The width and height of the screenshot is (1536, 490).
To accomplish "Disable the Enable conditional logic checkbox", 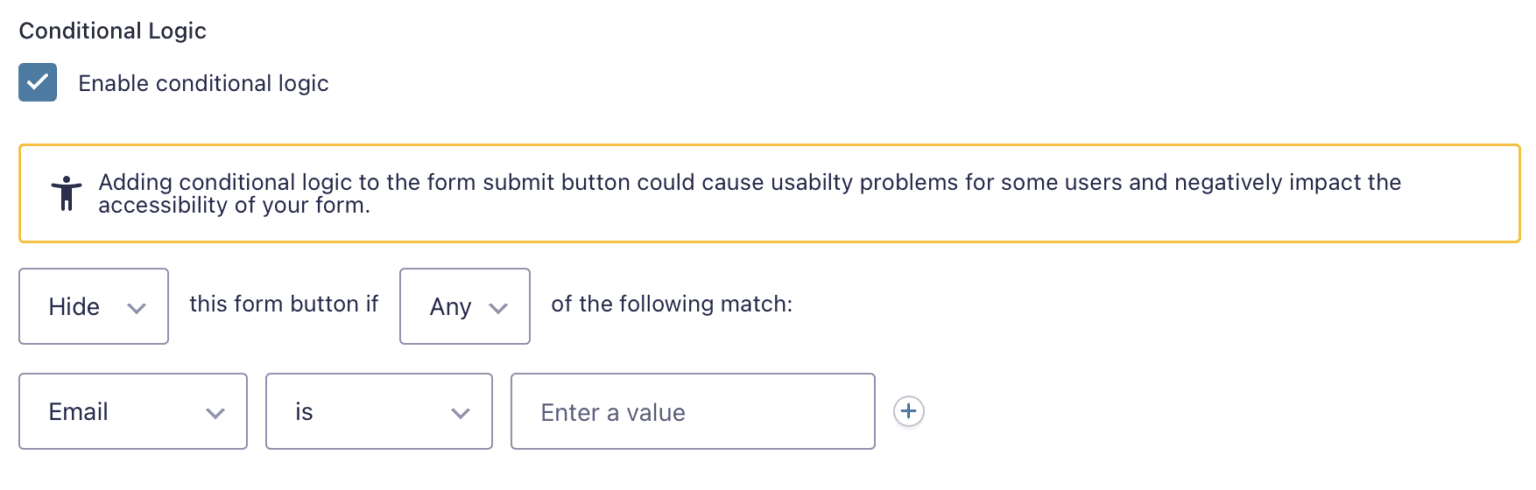I will click(38, 83).
